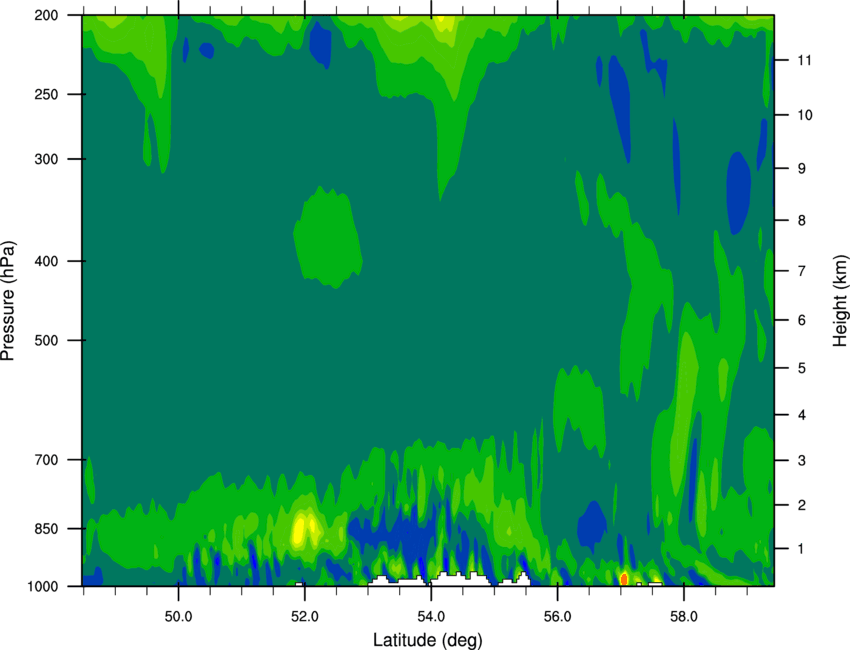Click the 54.0 latitude tick label
Screen dimensions: 850x650
click(432, 617)
